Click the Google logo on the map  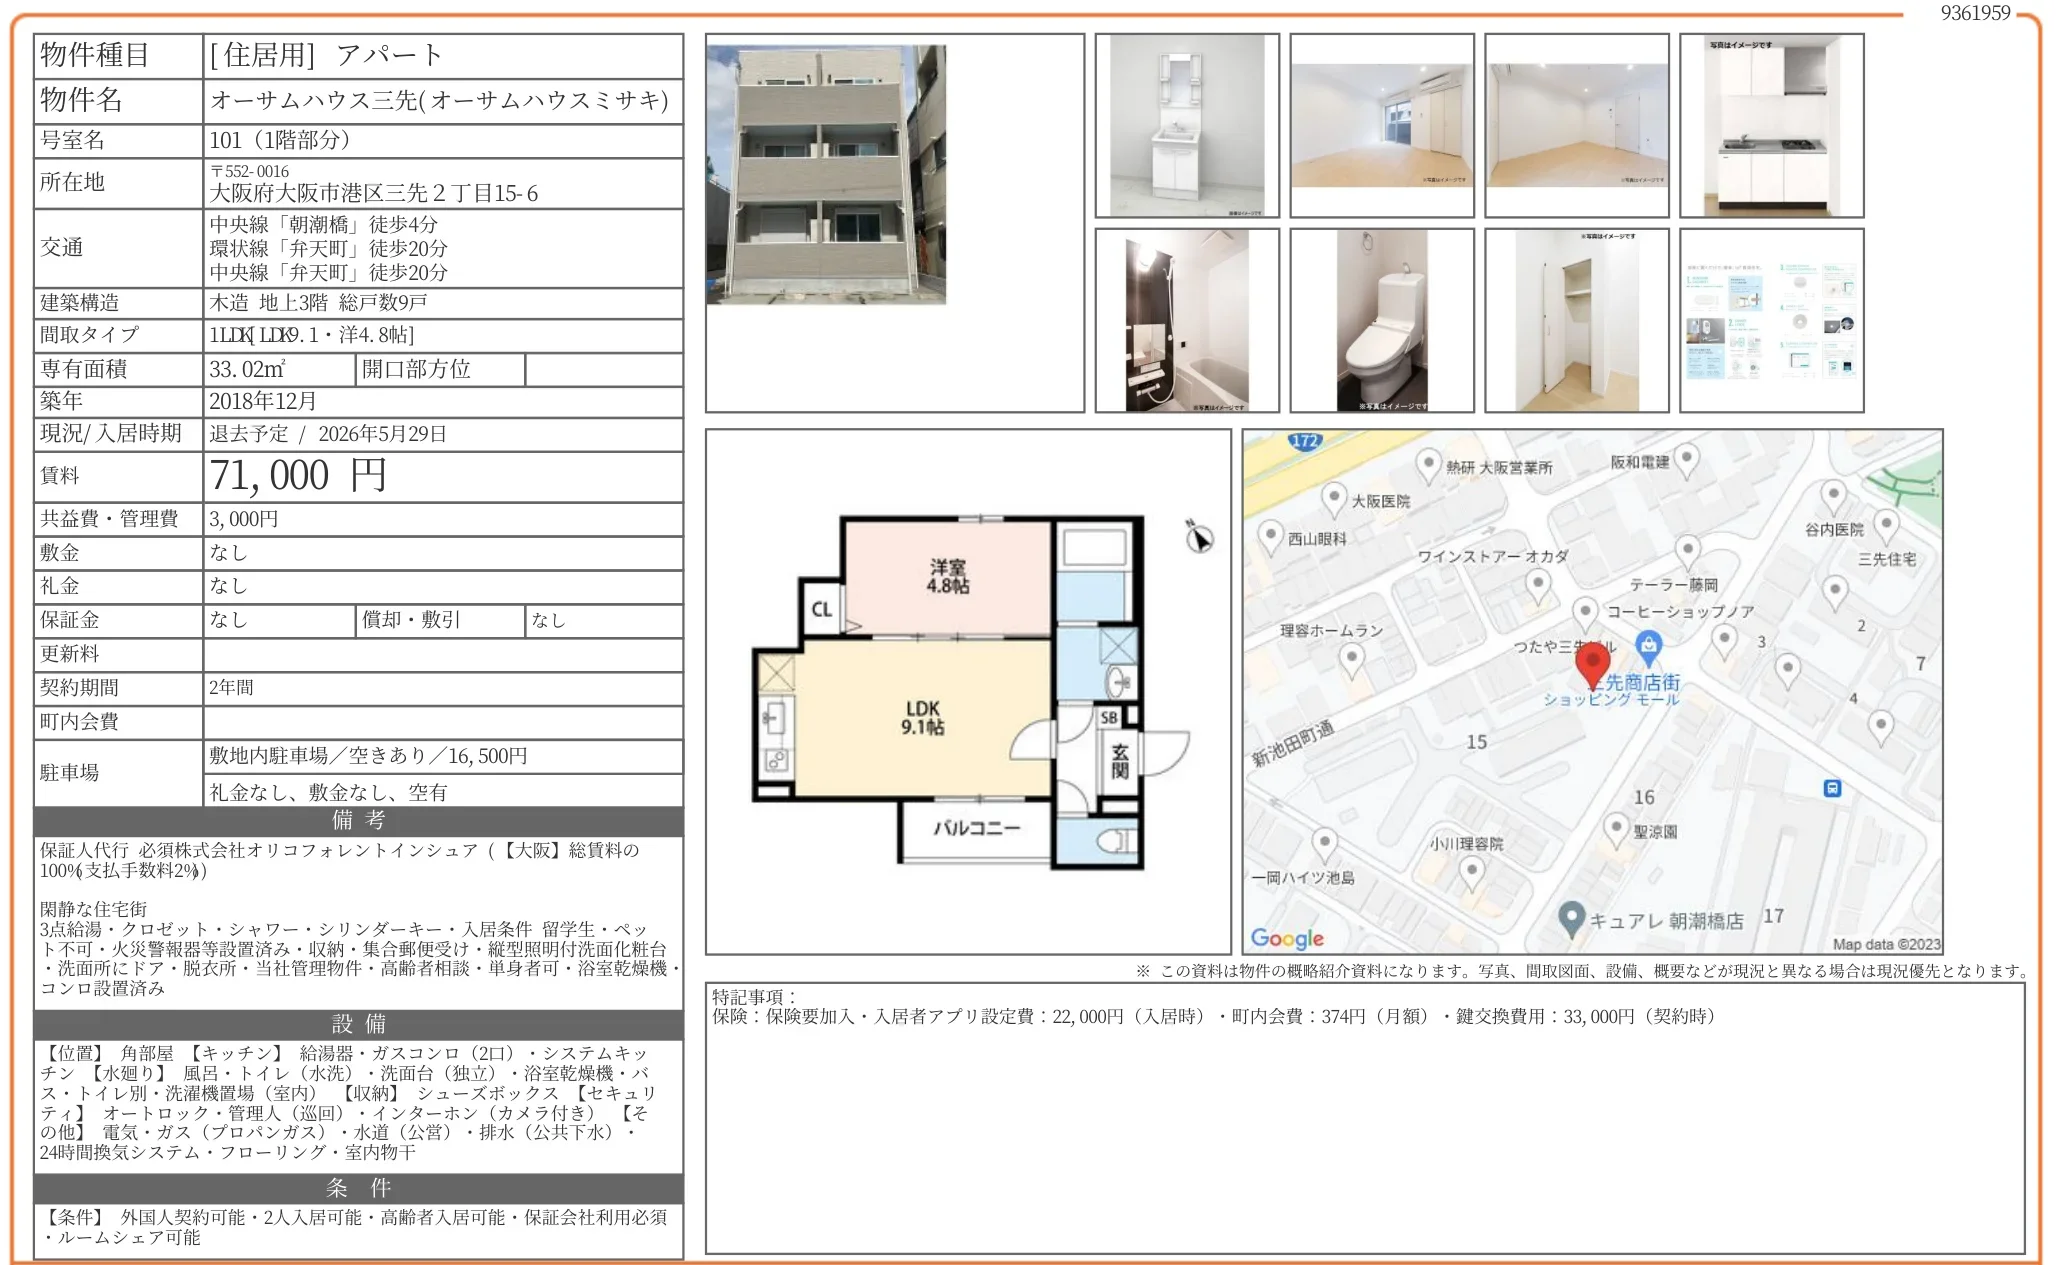1287,938
